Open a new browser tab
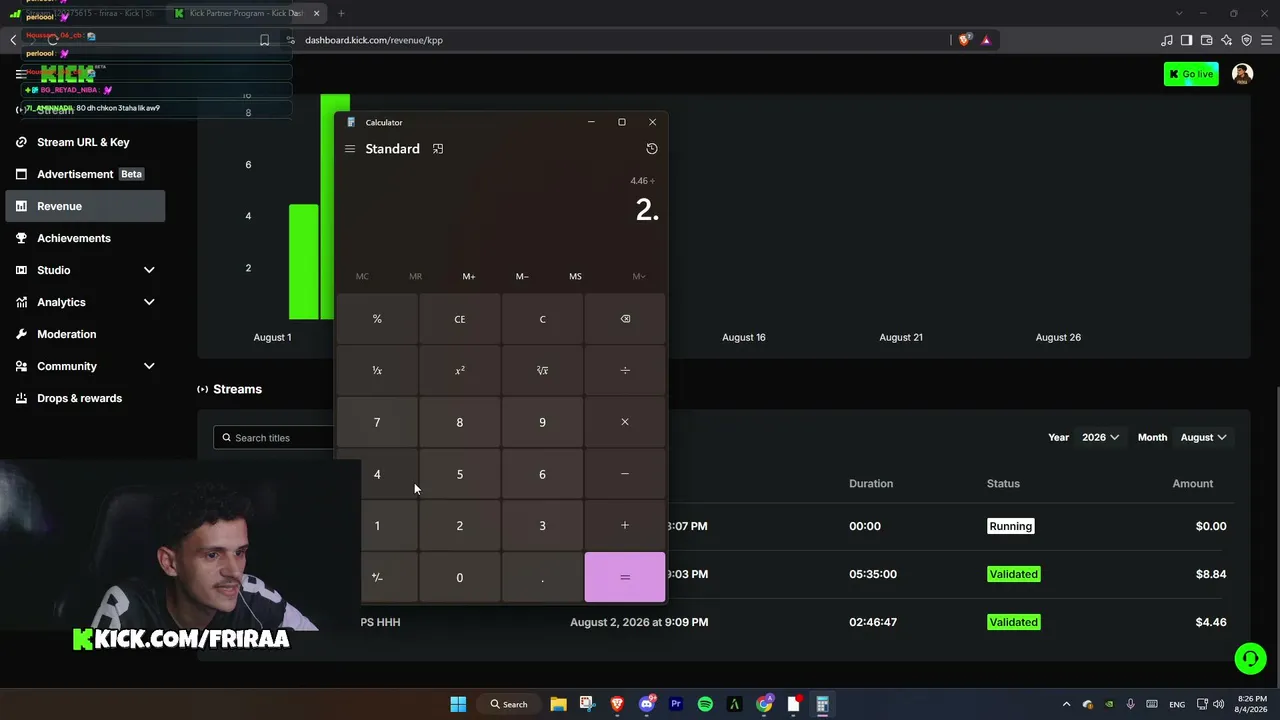Viewport: 1280px width, 720px height. [x=341, y=13]
